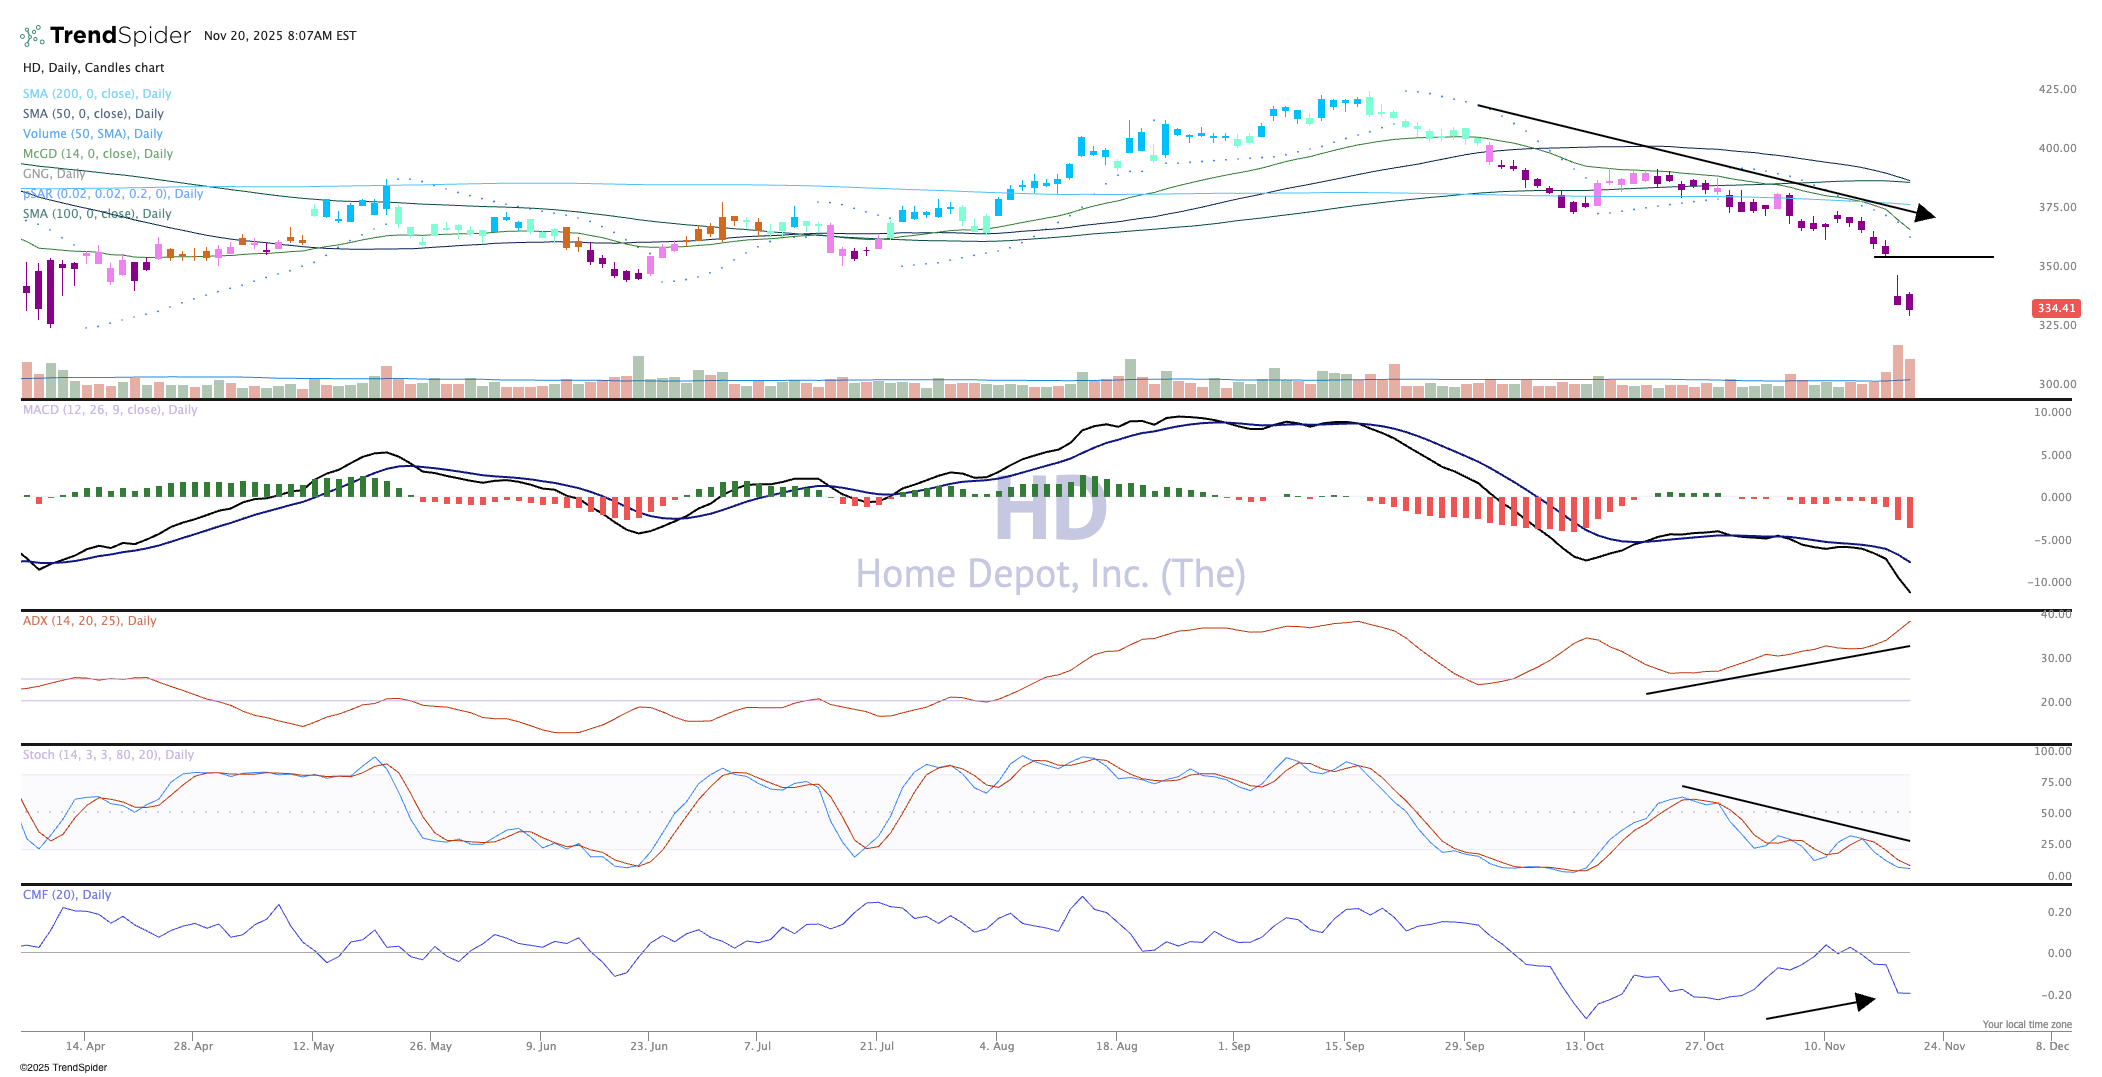
Task: Click the CMF (20), Daily label
Action: 67,895
